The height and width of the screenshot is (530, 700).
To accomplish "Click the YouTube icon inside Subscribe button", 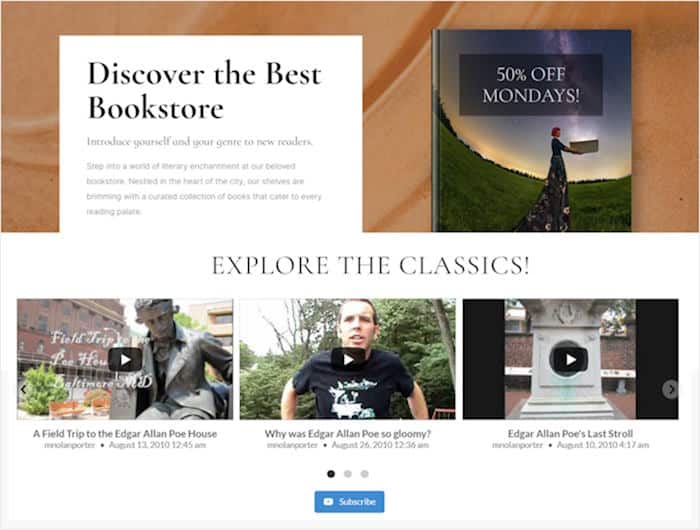I will [328, 502].
